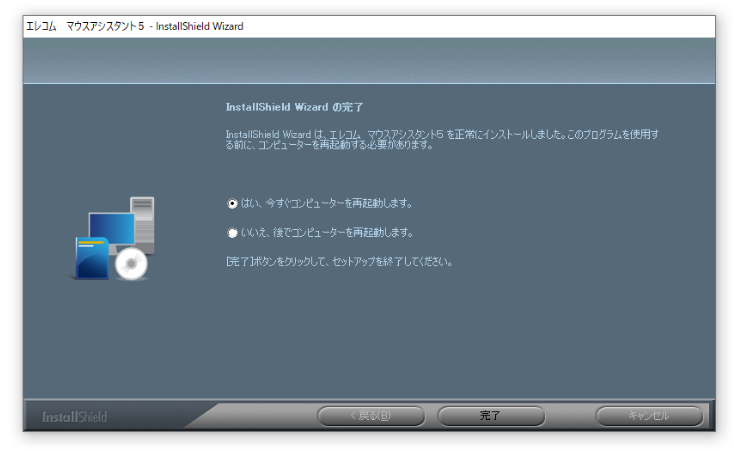The height and width of the screenshot is (451, 734).
Task: Click the 戻る(B) back button
Action: point(370,415)
